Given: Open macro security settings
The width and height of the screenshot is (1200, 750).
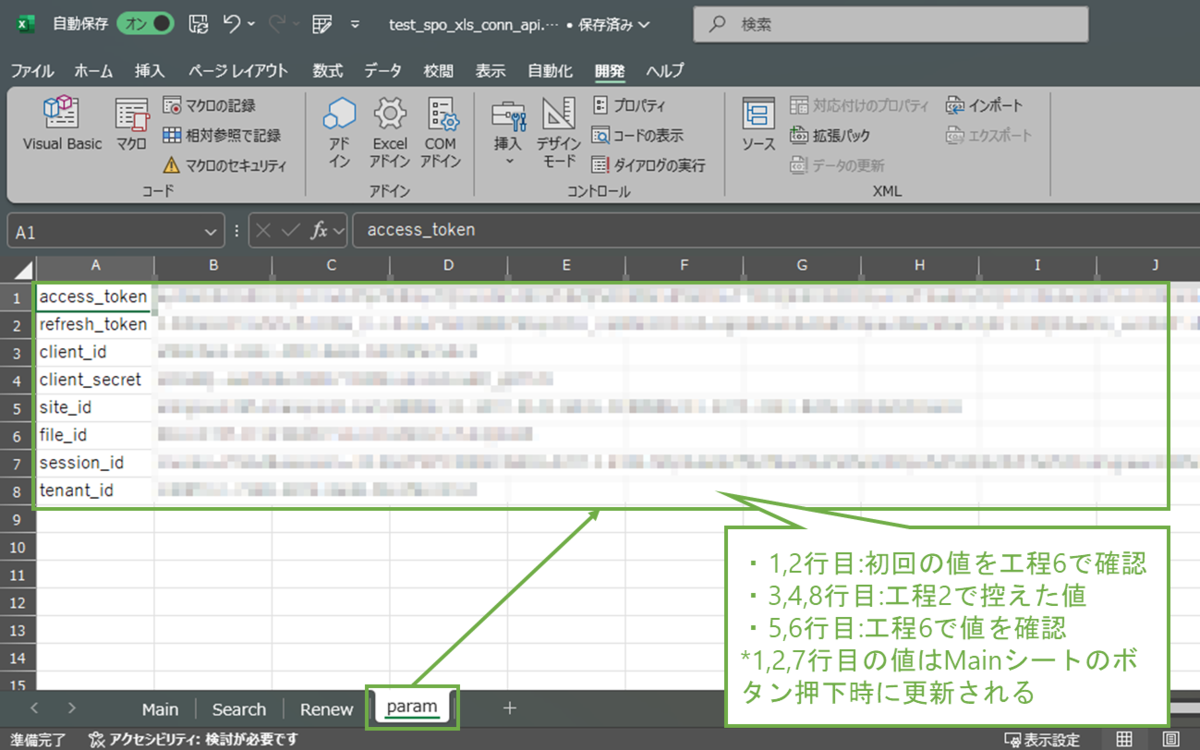Looking at the screenshot, I should pyautogui.click(x=224, y=165).
